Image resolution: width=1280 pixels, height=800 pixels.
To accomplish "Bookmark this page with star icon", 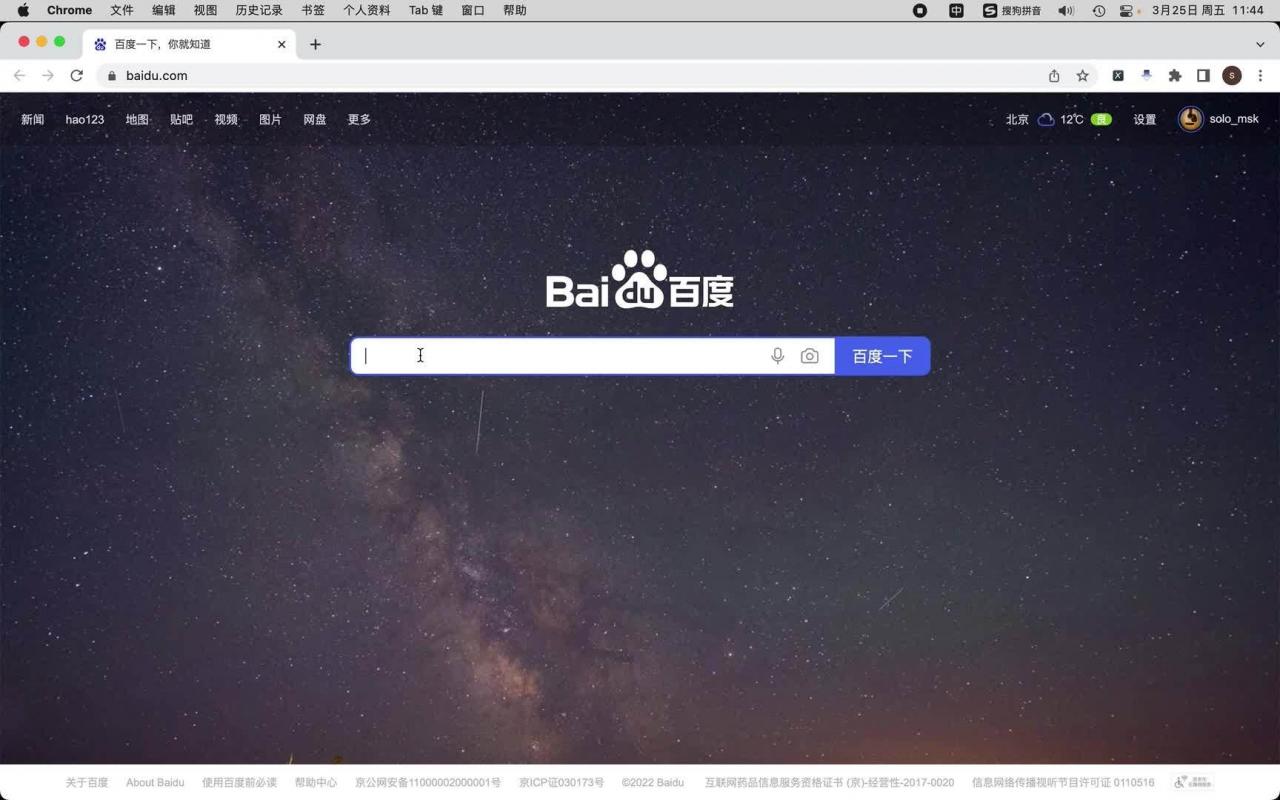I will (1082, 76).
